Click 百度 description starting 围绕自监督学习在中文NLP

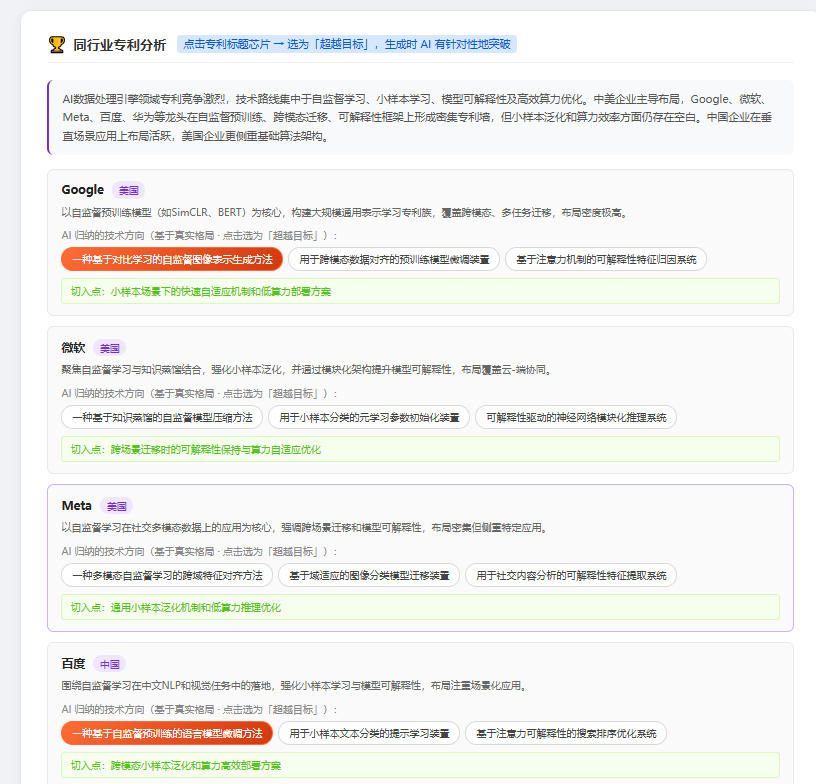tap(296, 686)
